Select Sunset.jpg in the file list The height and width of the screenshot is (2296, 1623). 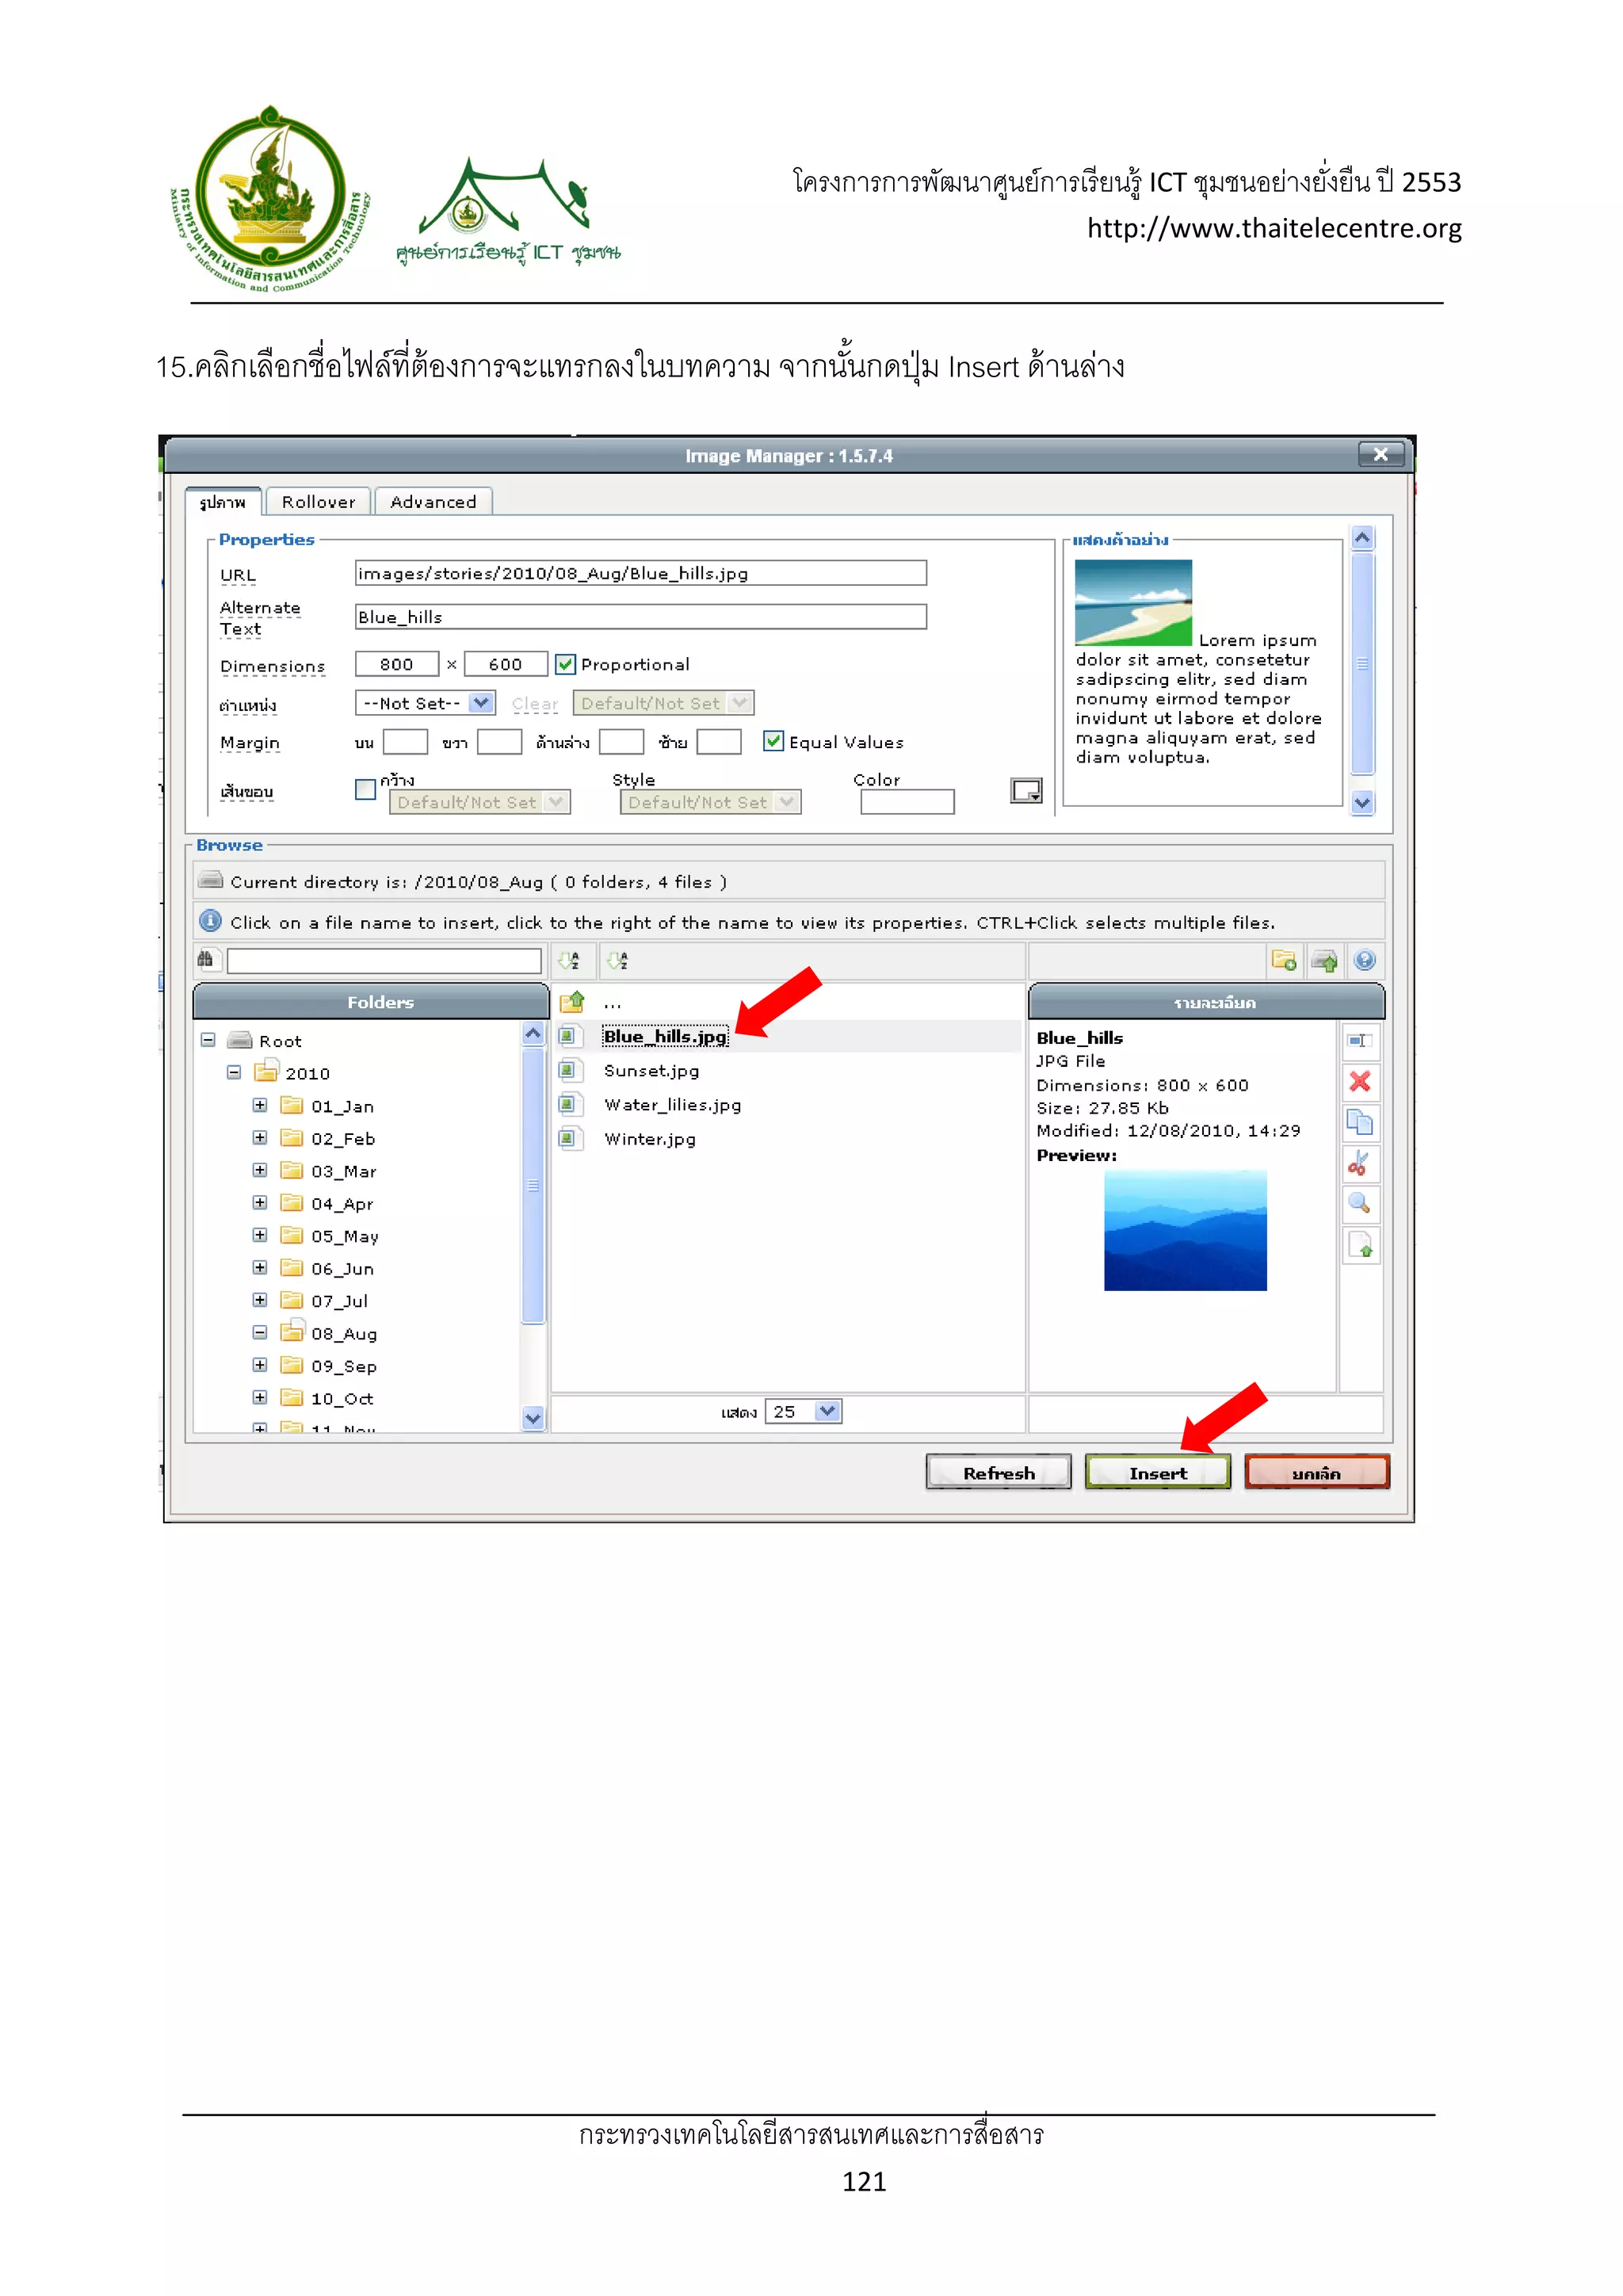(x=651, y=1071)
